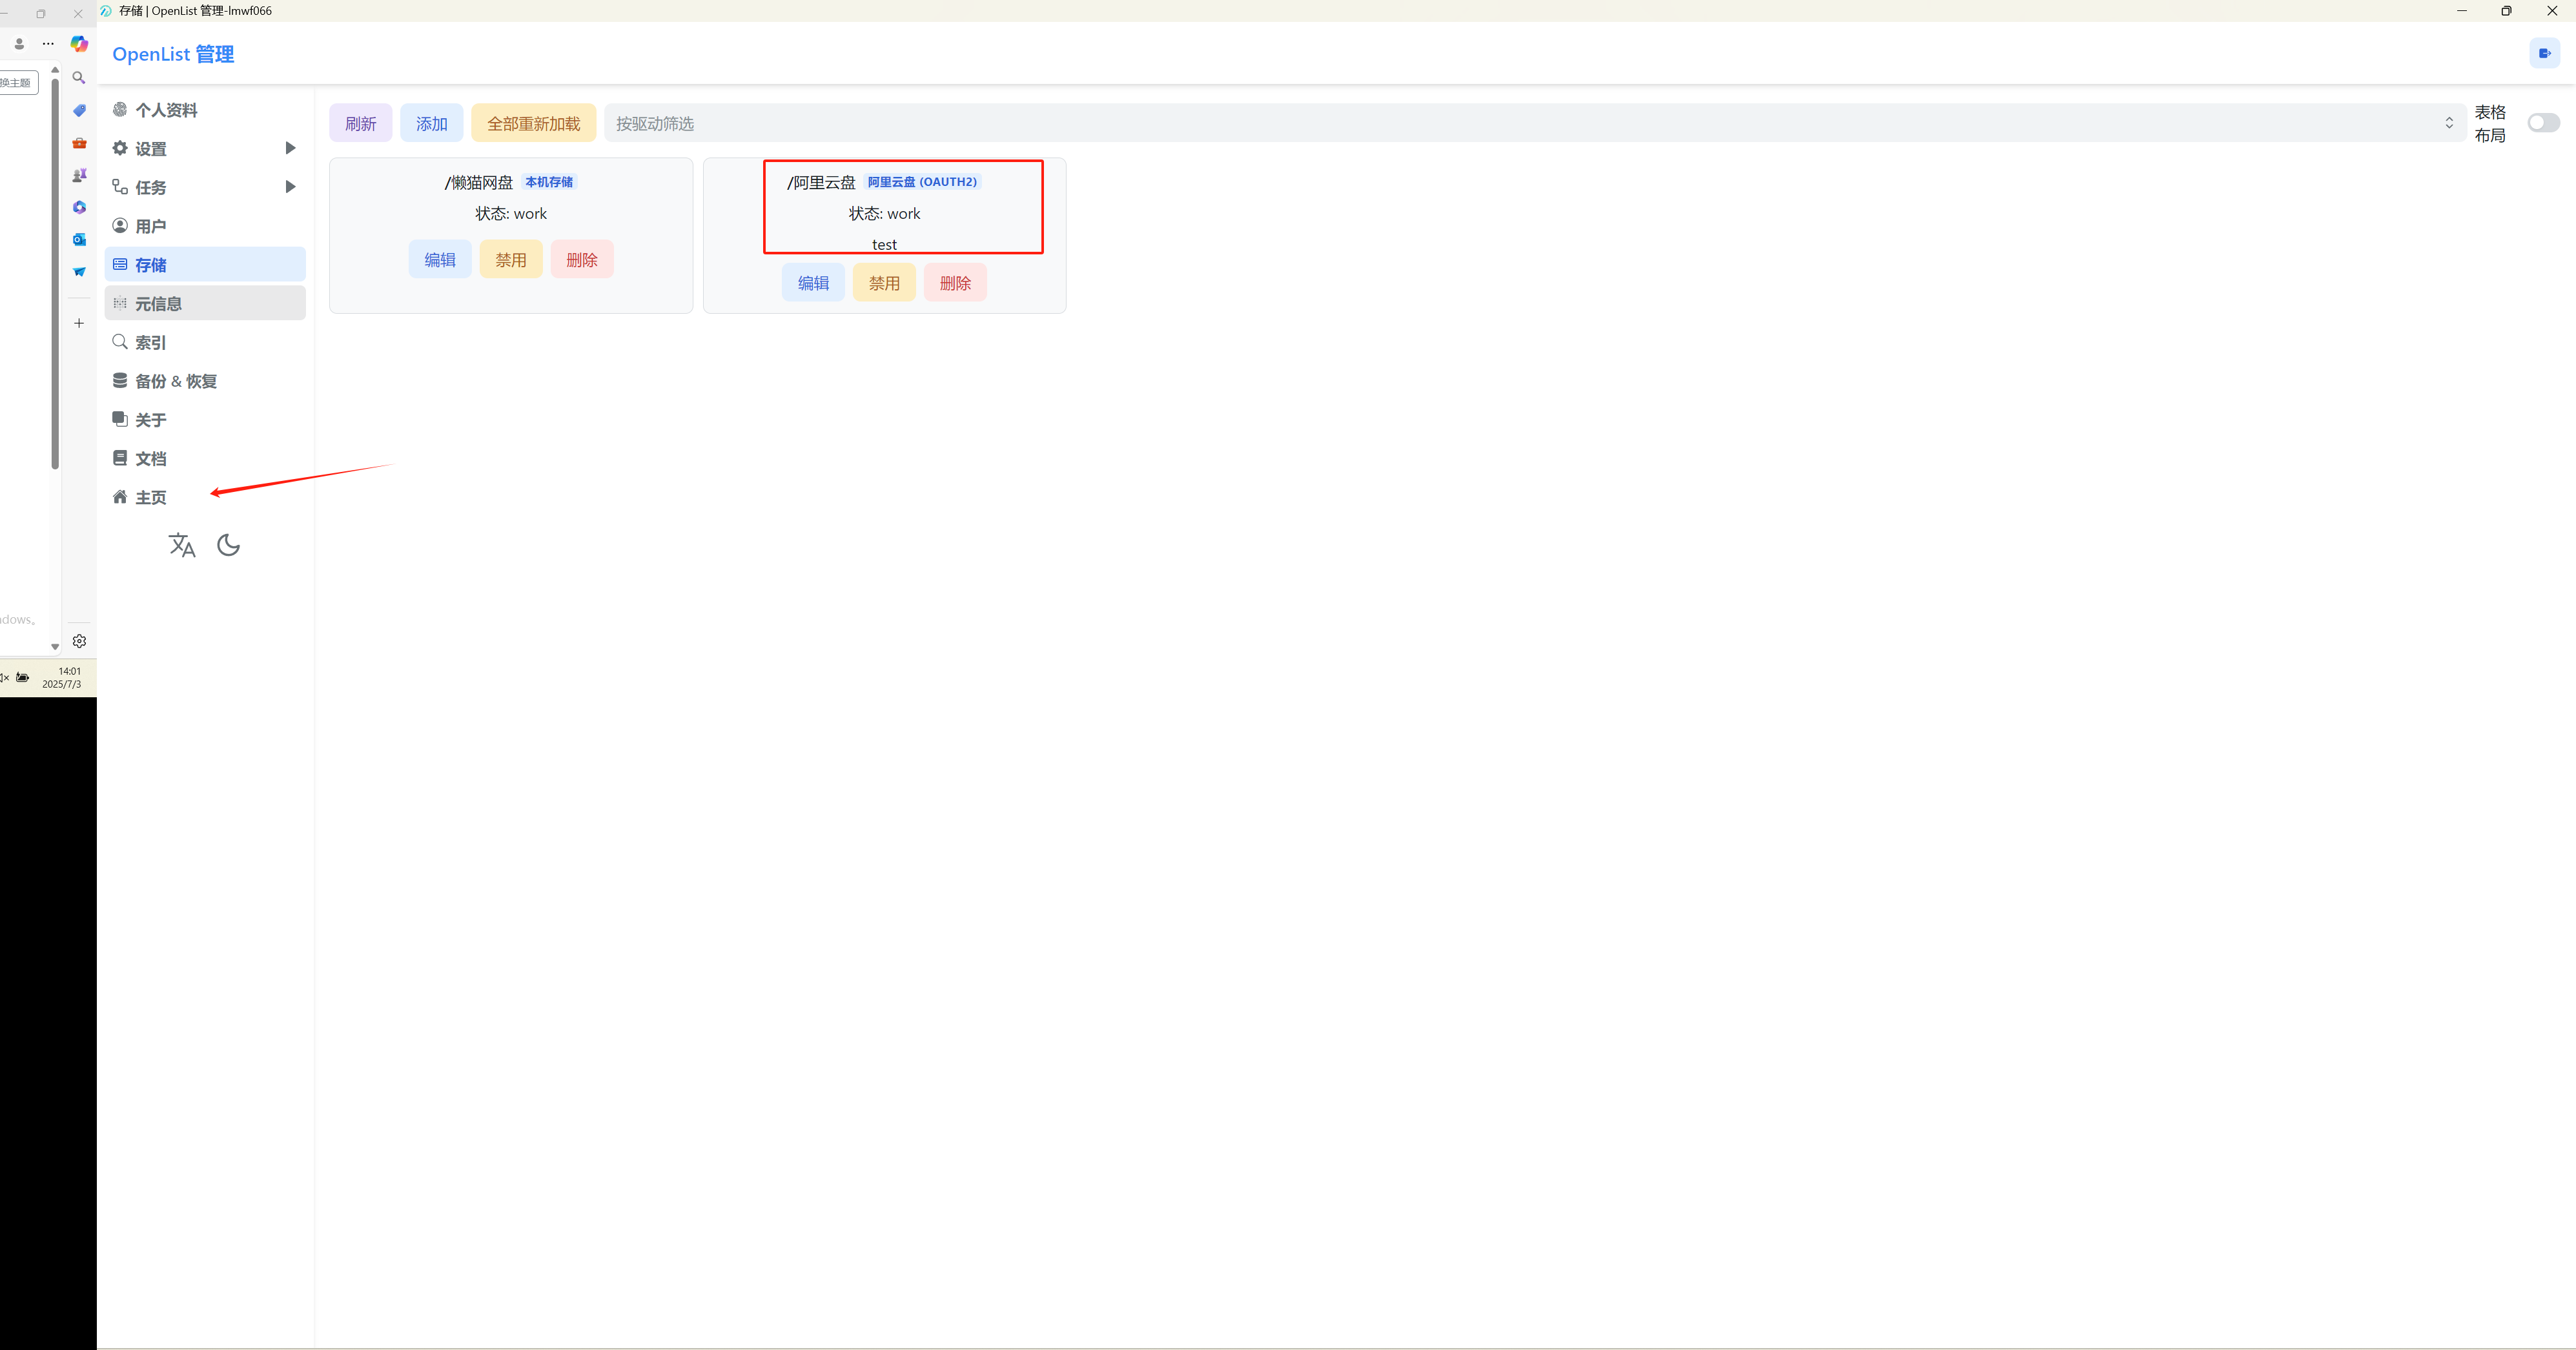Viewport: 2576px width, 1350px height.
Task: Edit the /阿里云盘 storage
Action: coord(813,283)
